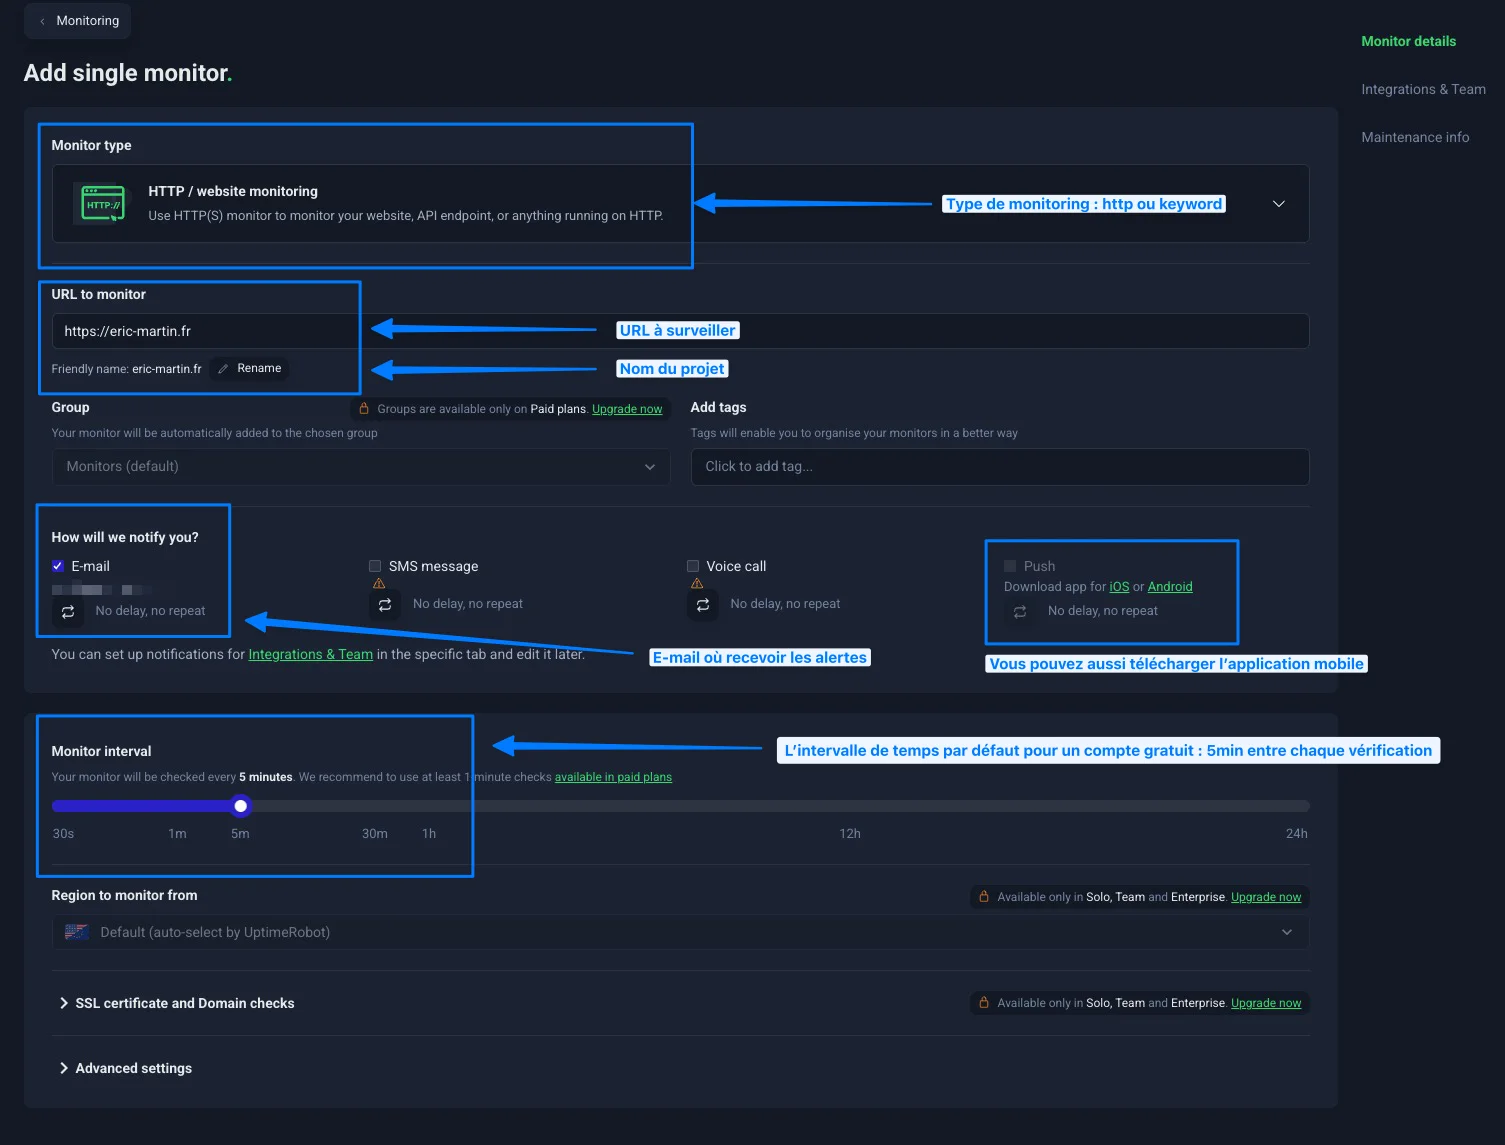
Task: Open the Maintenance info tab
Action: coord(1415,137)
